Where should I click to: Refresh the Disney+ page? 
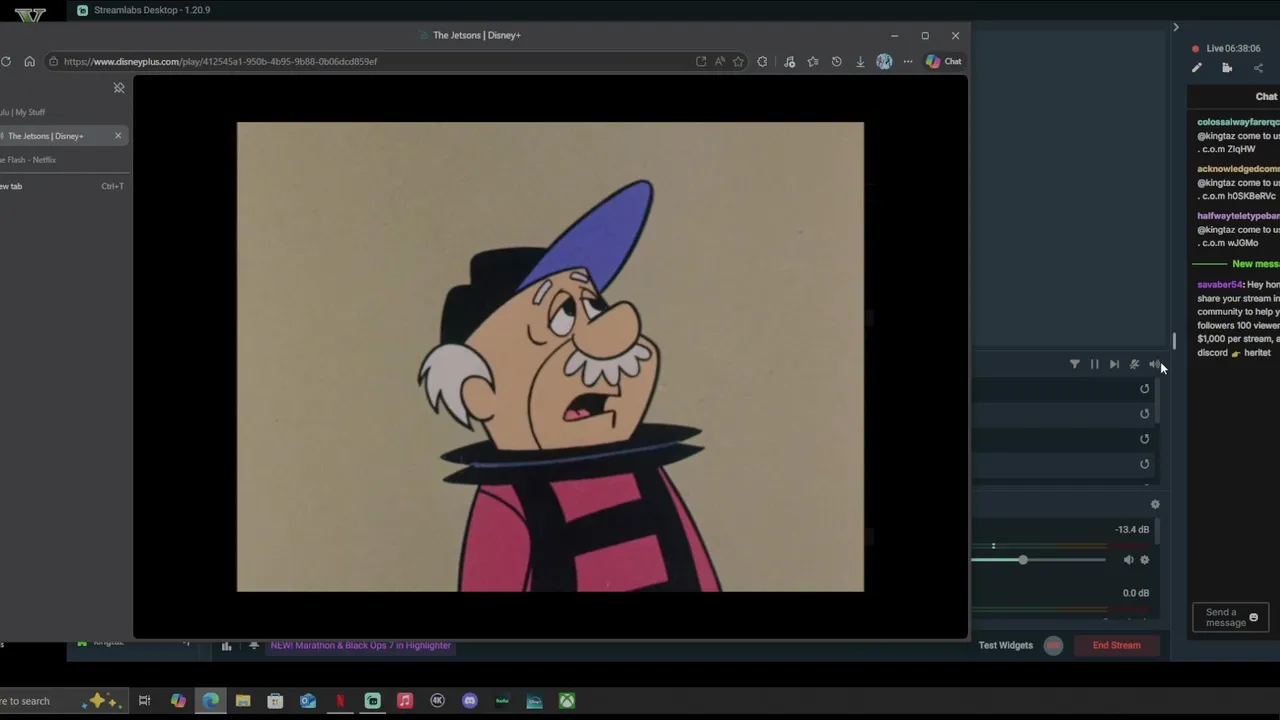pyautogui.click(x=6, y=61)
